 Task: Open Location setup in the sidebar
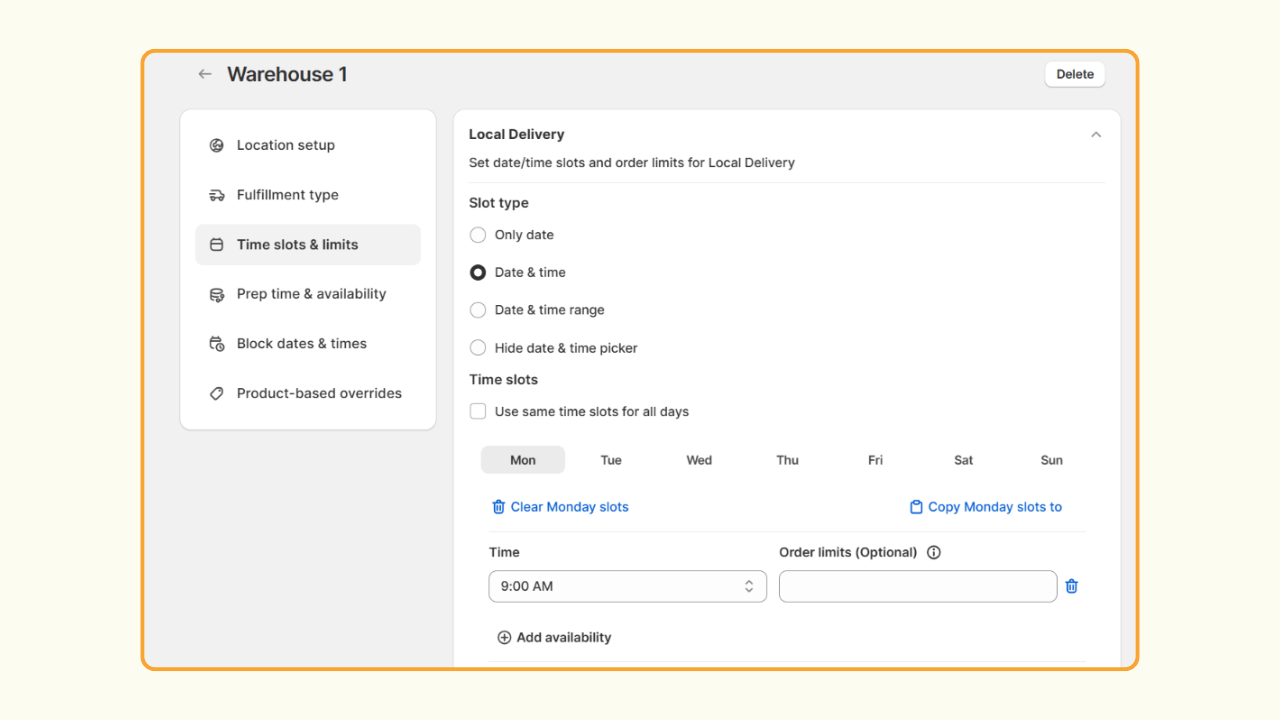[x=308, y=145]
